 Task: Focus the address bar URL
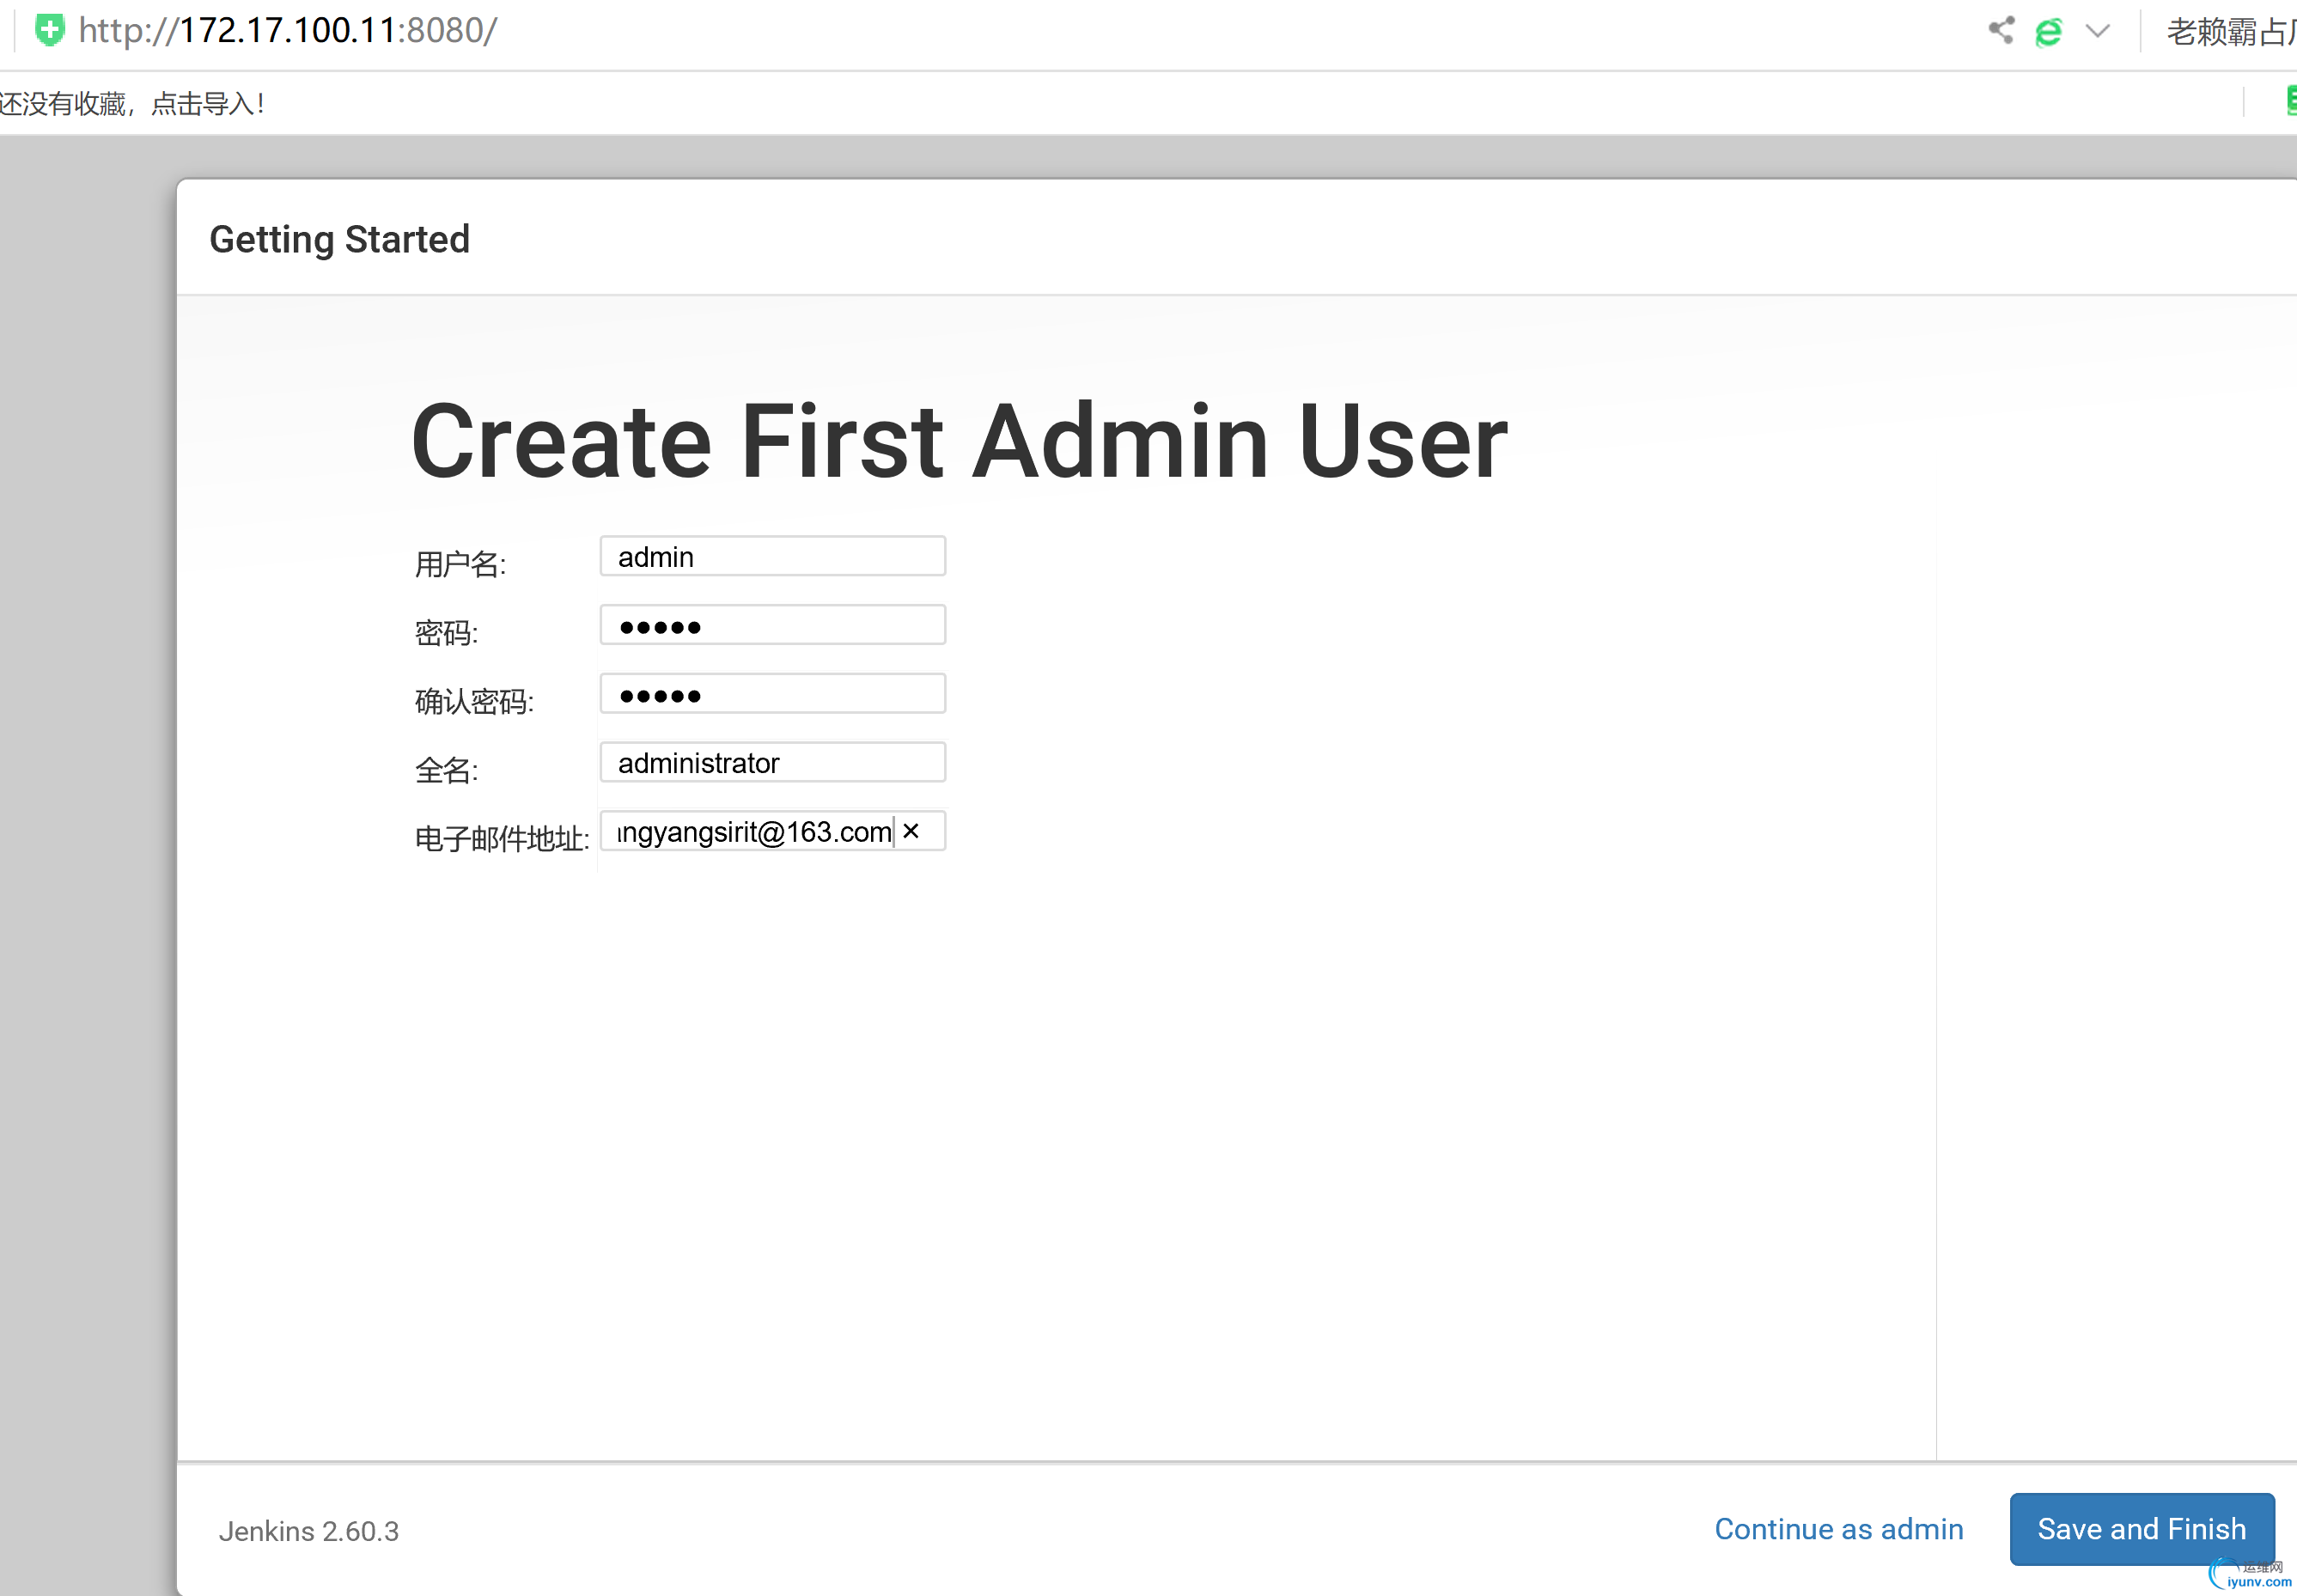point(288,30)
